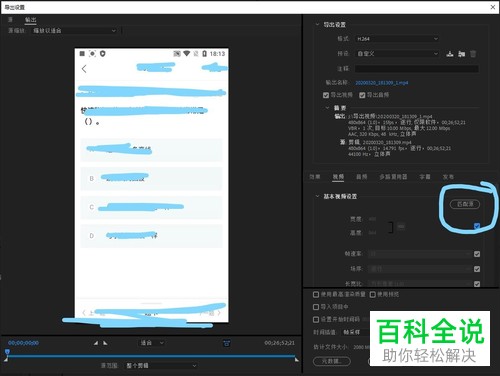The image size is (500, 376).
Task: Toggle the 导出音频 (export audio) checkbox
Action: 362,95
